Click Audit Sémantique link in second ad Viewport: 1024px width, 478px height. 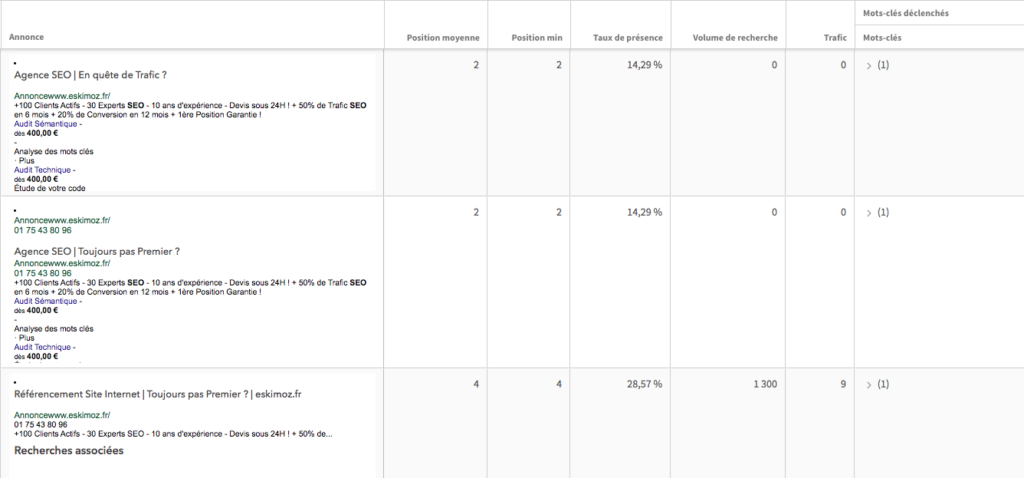click(x=48, y=302)
